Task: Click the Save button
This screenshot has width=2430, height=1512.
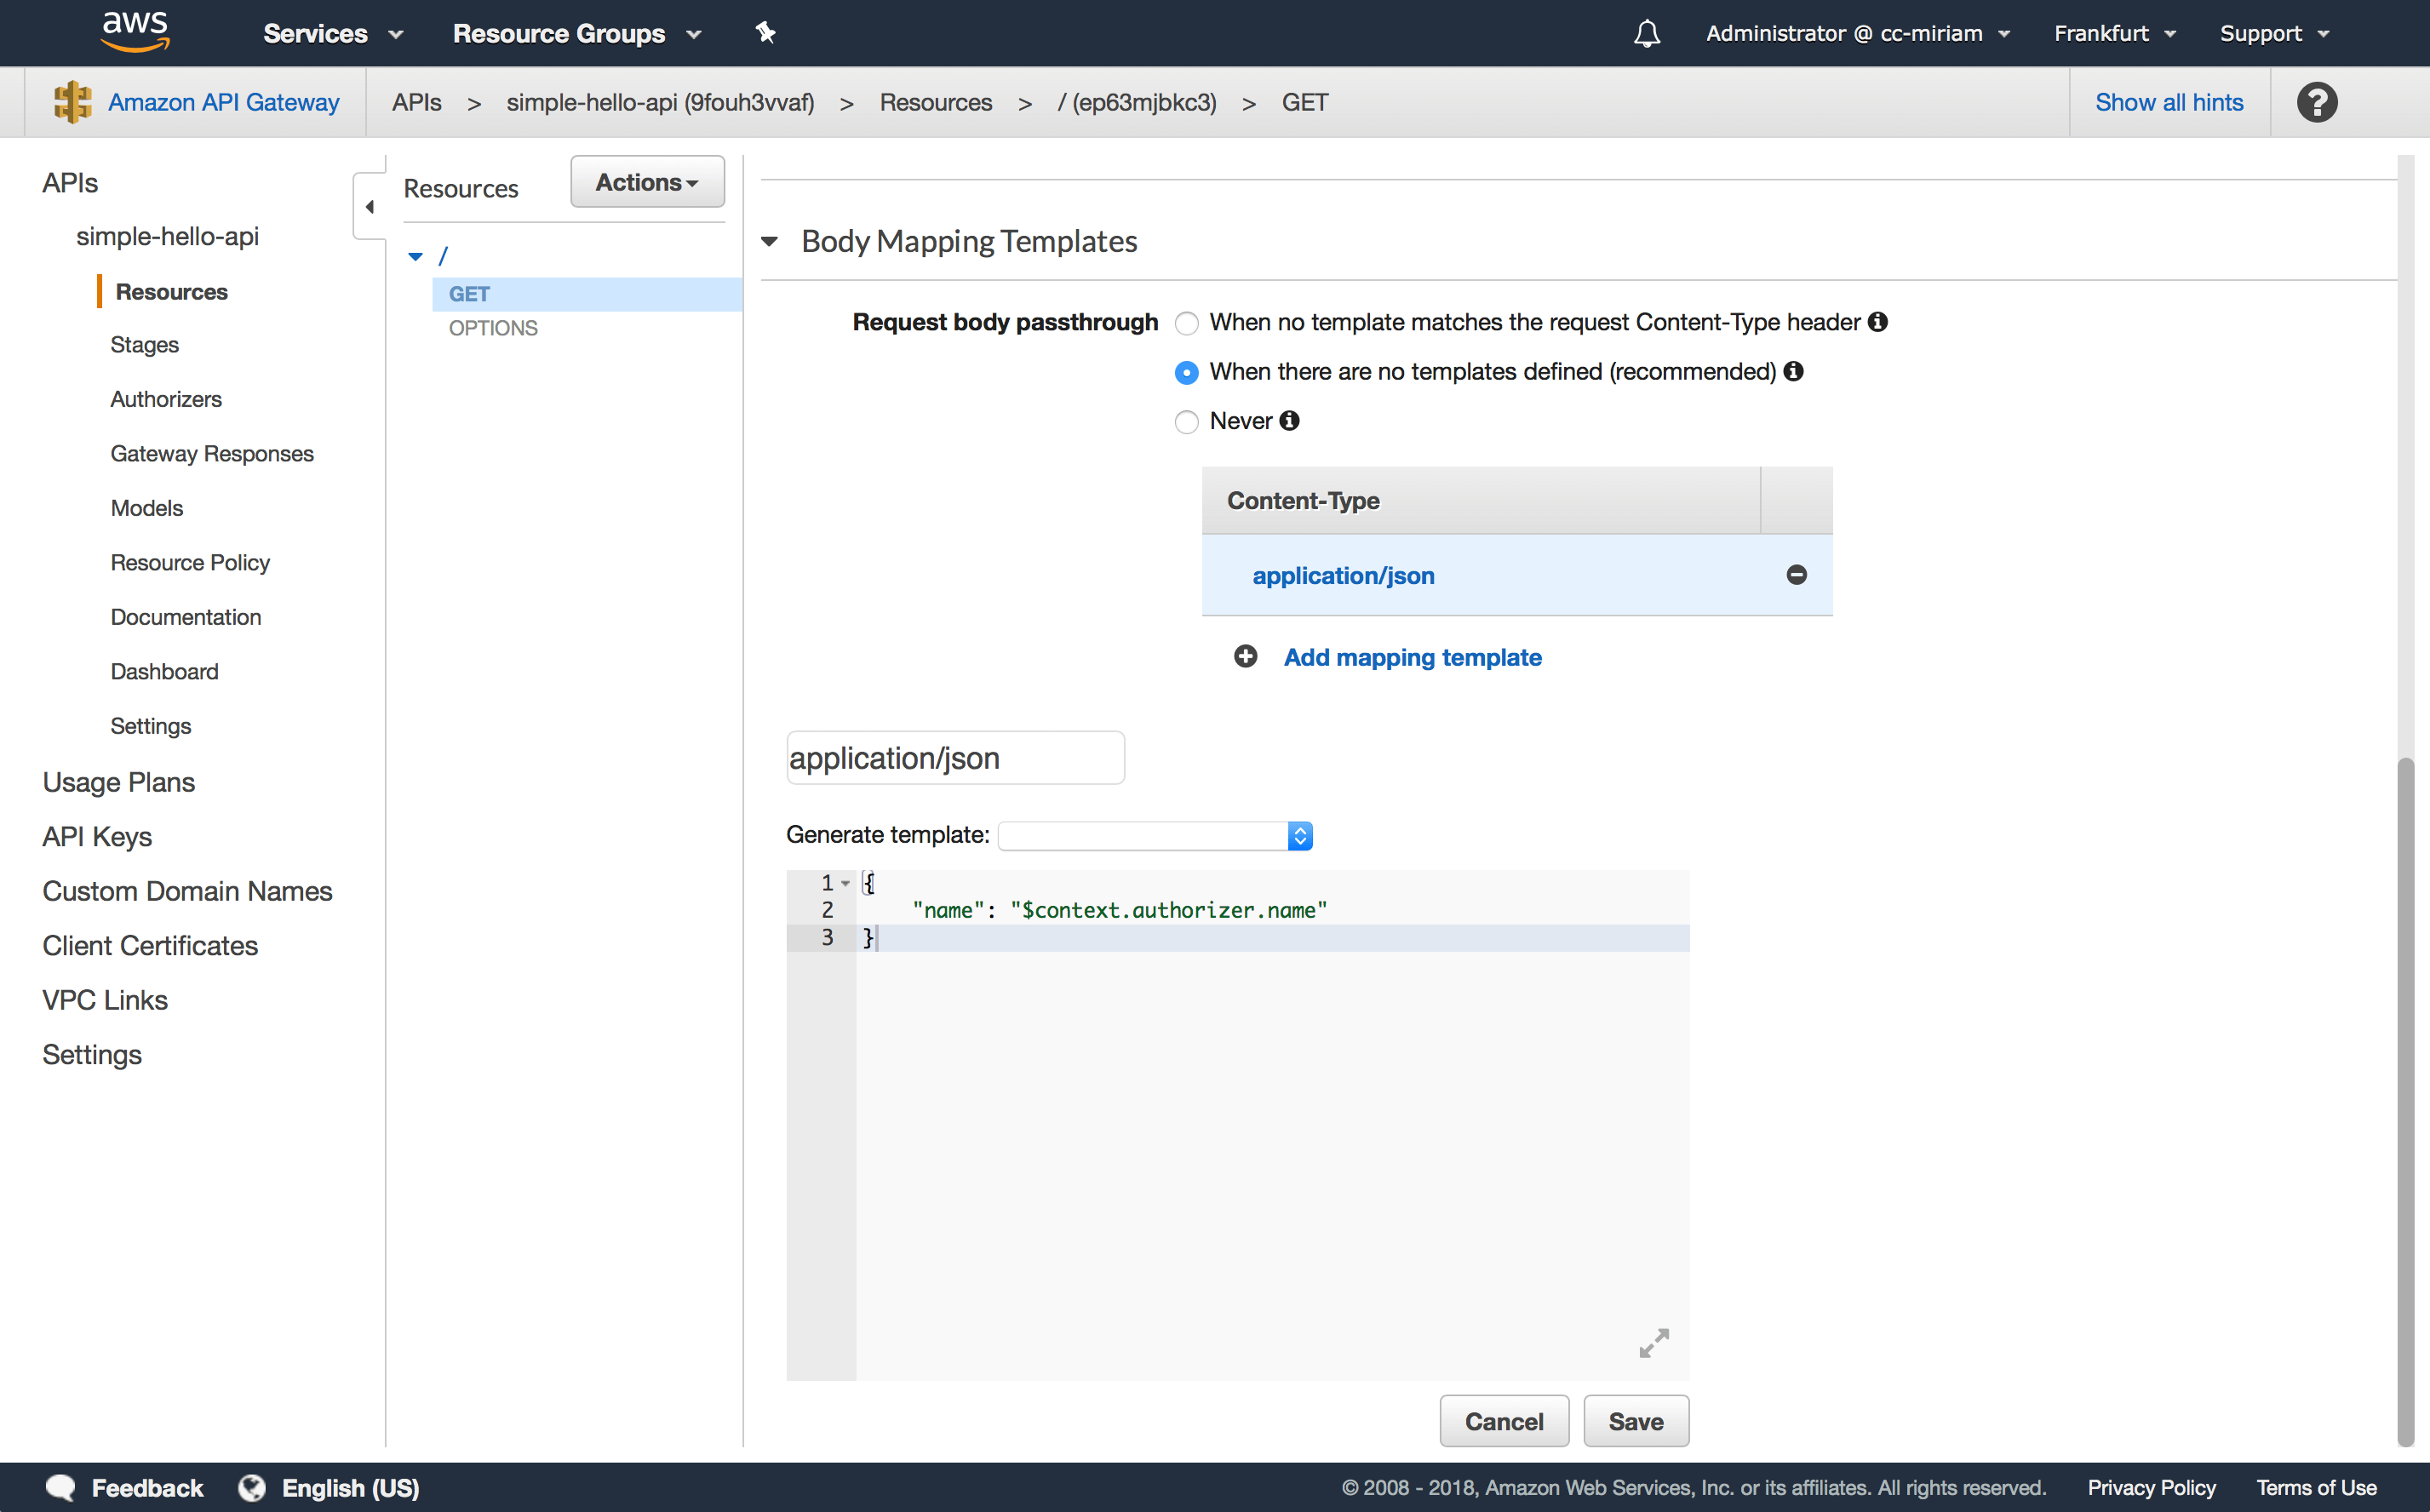Action: [1635, 1421]
